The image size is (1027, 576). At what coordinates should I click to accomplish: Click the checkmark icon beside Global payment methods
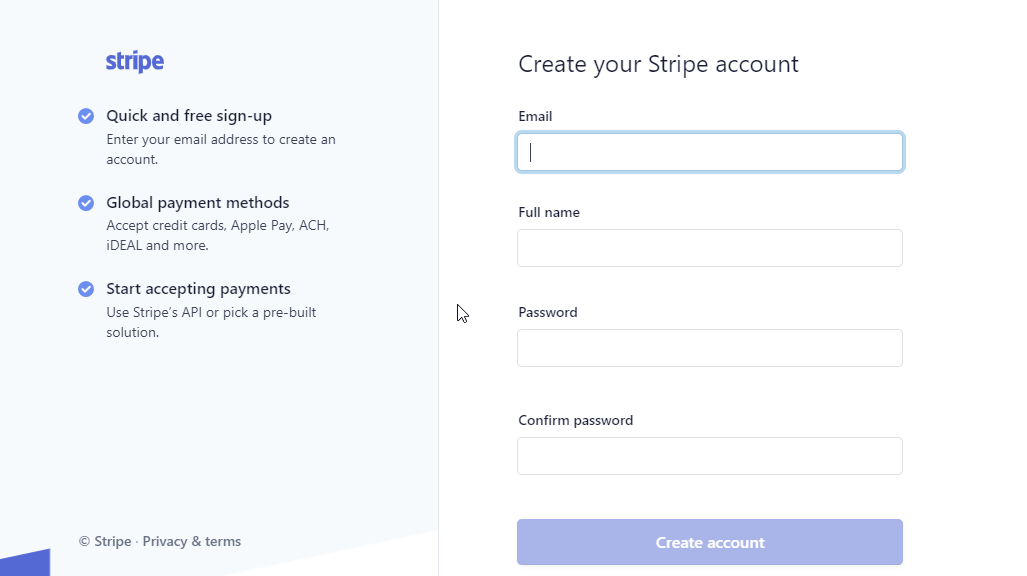86,203
